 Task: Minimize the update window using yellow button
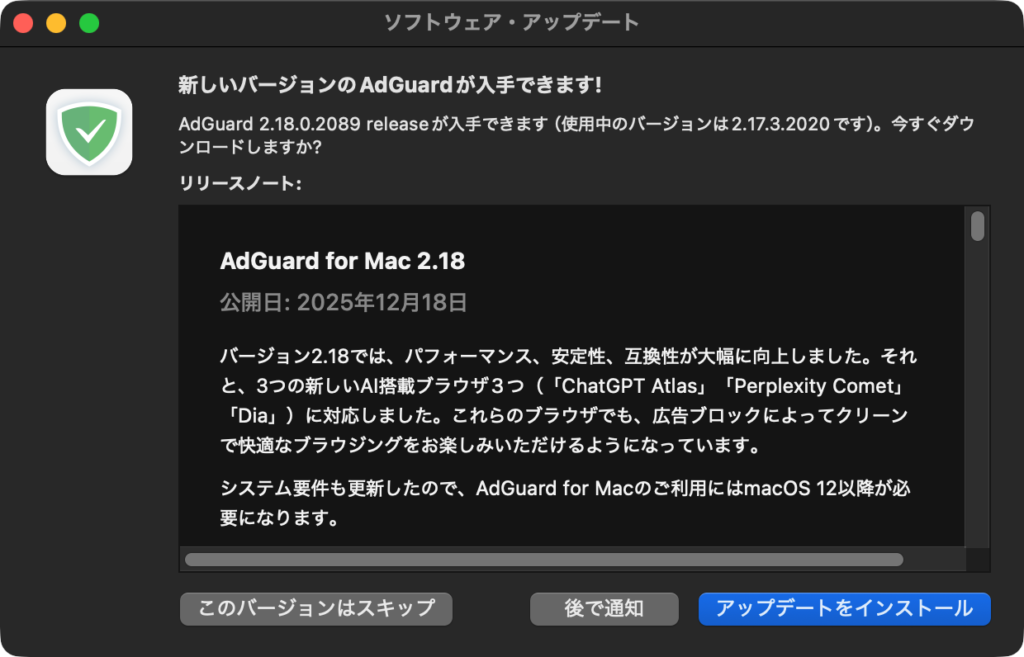point(56,23)
